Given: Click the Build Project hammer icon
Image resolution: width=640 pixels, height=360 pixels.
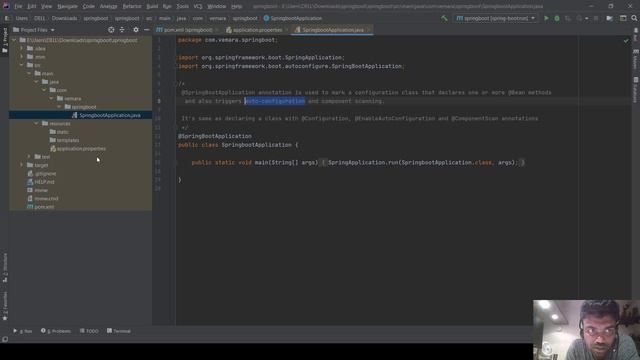Looking at the screenshot, I should pyautogui.click(x=444, y=18).
